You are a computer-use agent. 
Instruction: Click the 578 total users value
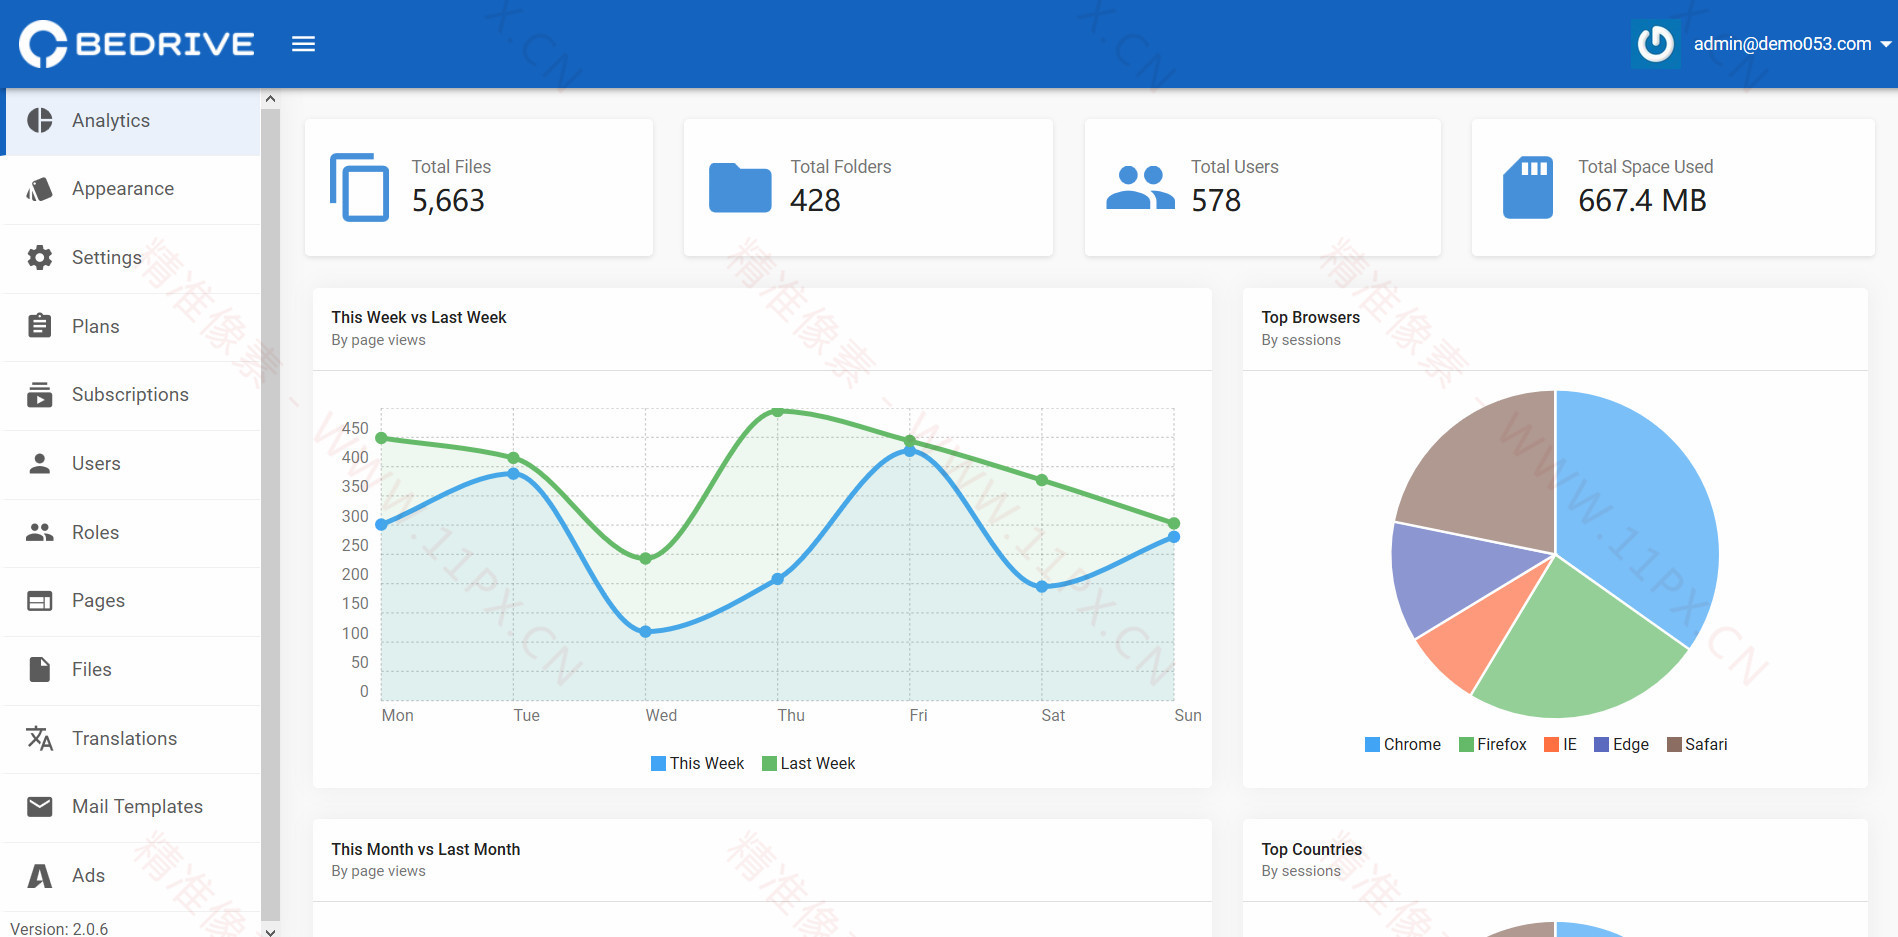click(x=1216, y=201)
